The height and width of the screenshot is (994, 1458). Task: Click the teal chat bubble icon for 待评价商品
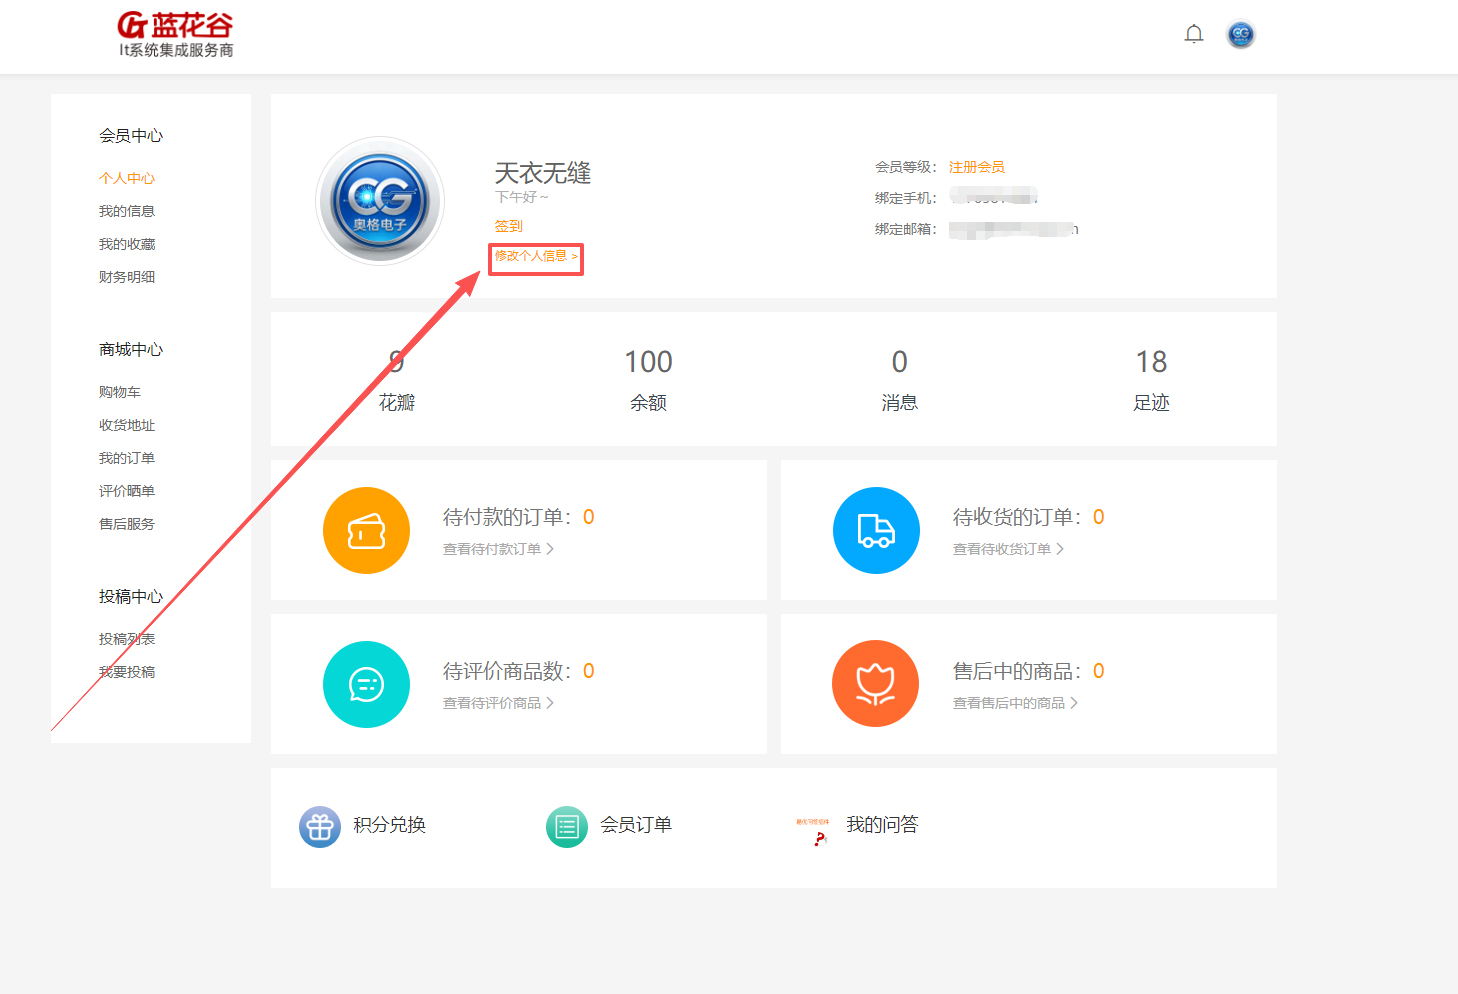click(x=366, y=684)
